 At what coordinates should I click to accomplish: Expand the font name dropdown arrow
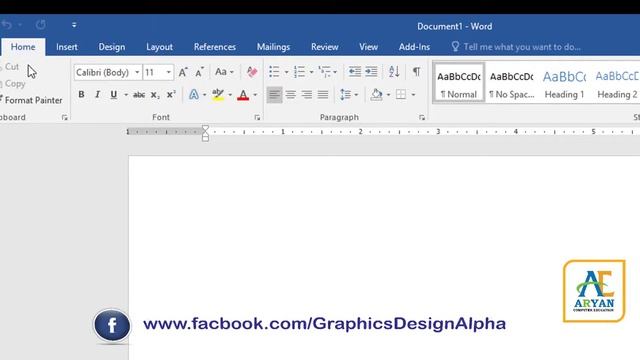[x=137, y=72]
